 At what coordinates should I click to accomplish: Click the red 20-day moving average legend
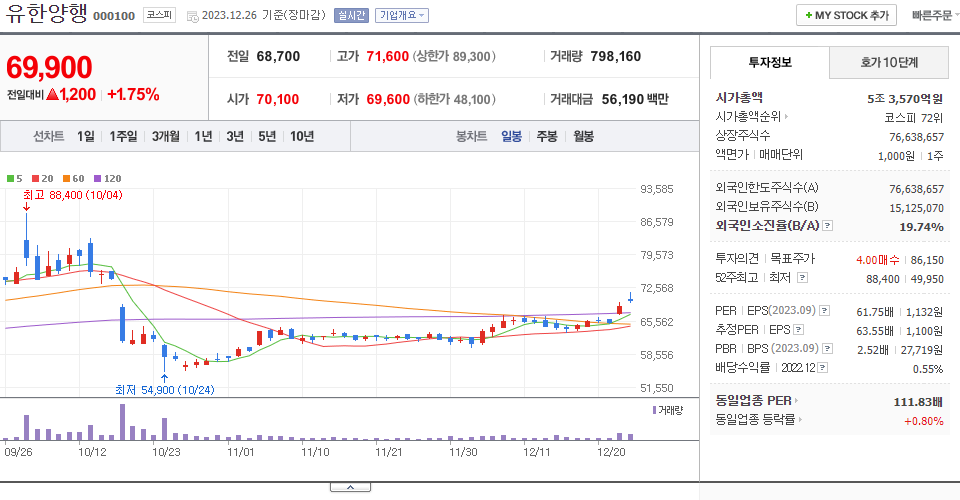click(x=42, y=179)
